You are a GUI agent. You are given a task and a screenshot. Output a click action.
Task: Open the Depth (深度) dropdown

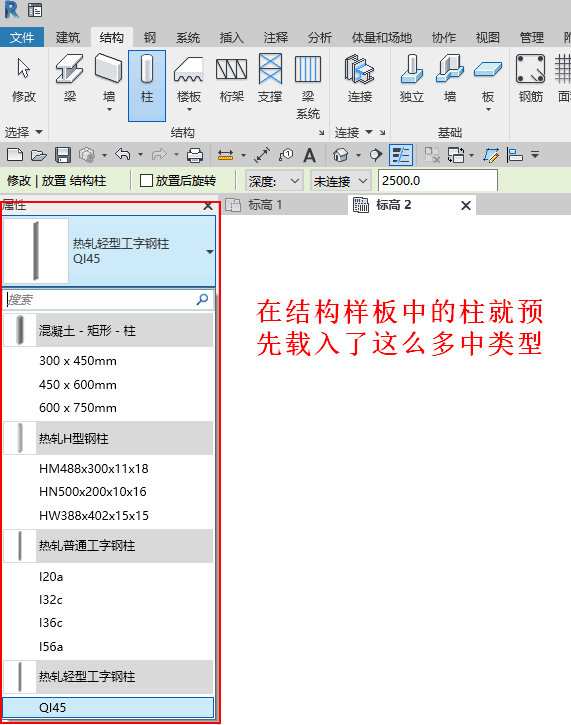pos(274,181)
